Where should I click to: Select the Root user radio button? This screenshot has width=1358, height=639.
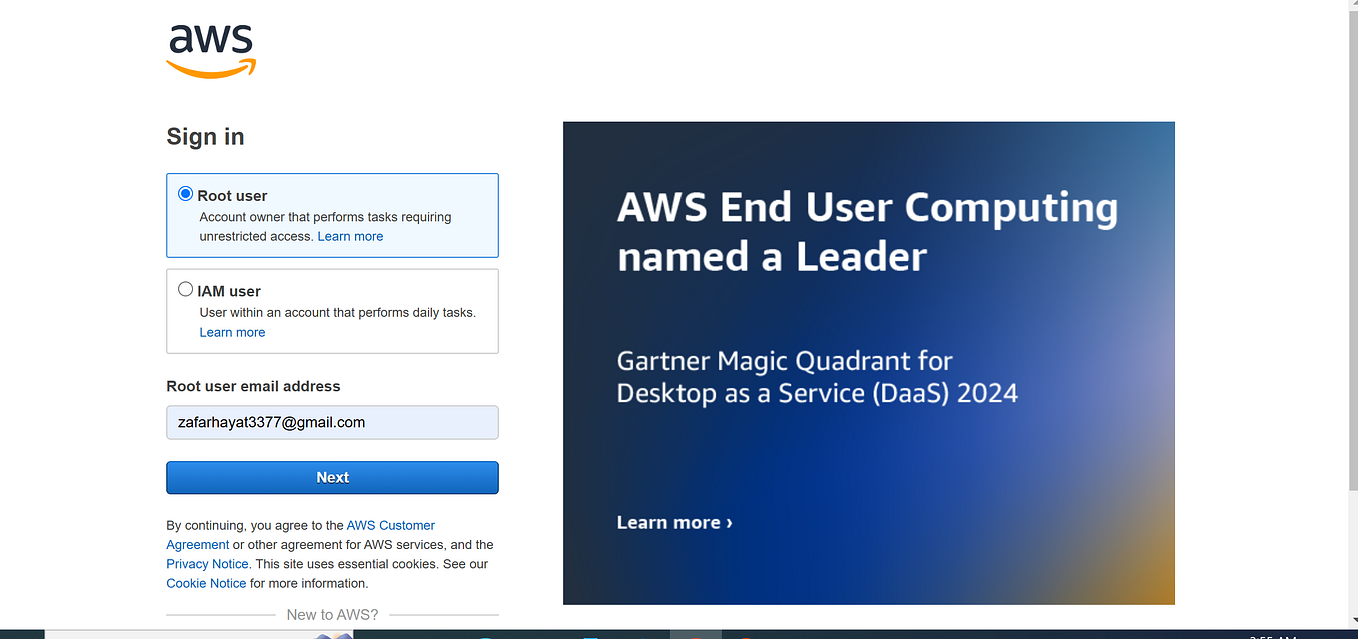185,193
